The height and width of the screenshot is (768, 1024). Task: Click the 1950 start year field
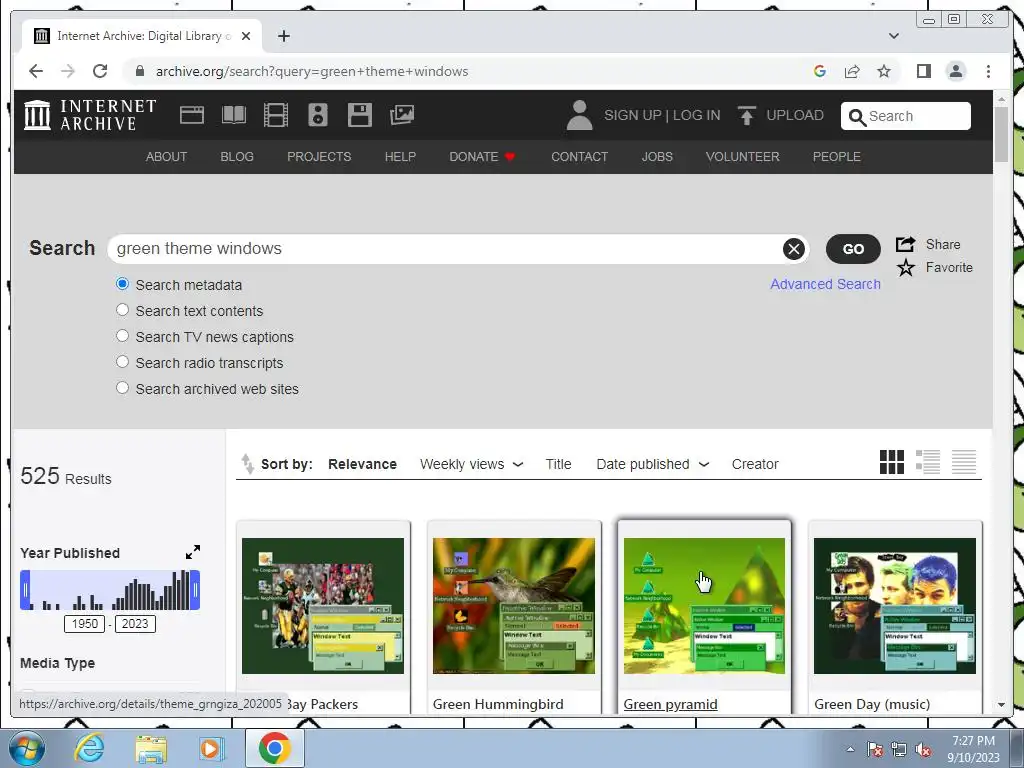coord(84,624)
